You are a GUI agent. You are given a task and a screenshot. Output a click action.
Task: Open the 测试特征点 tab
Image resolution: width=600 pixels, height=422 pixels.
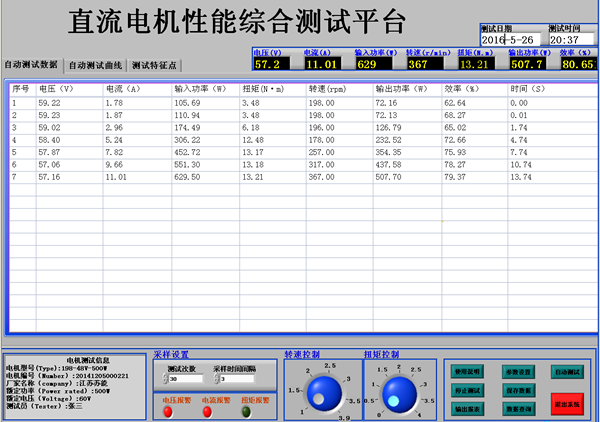[155, 65]
